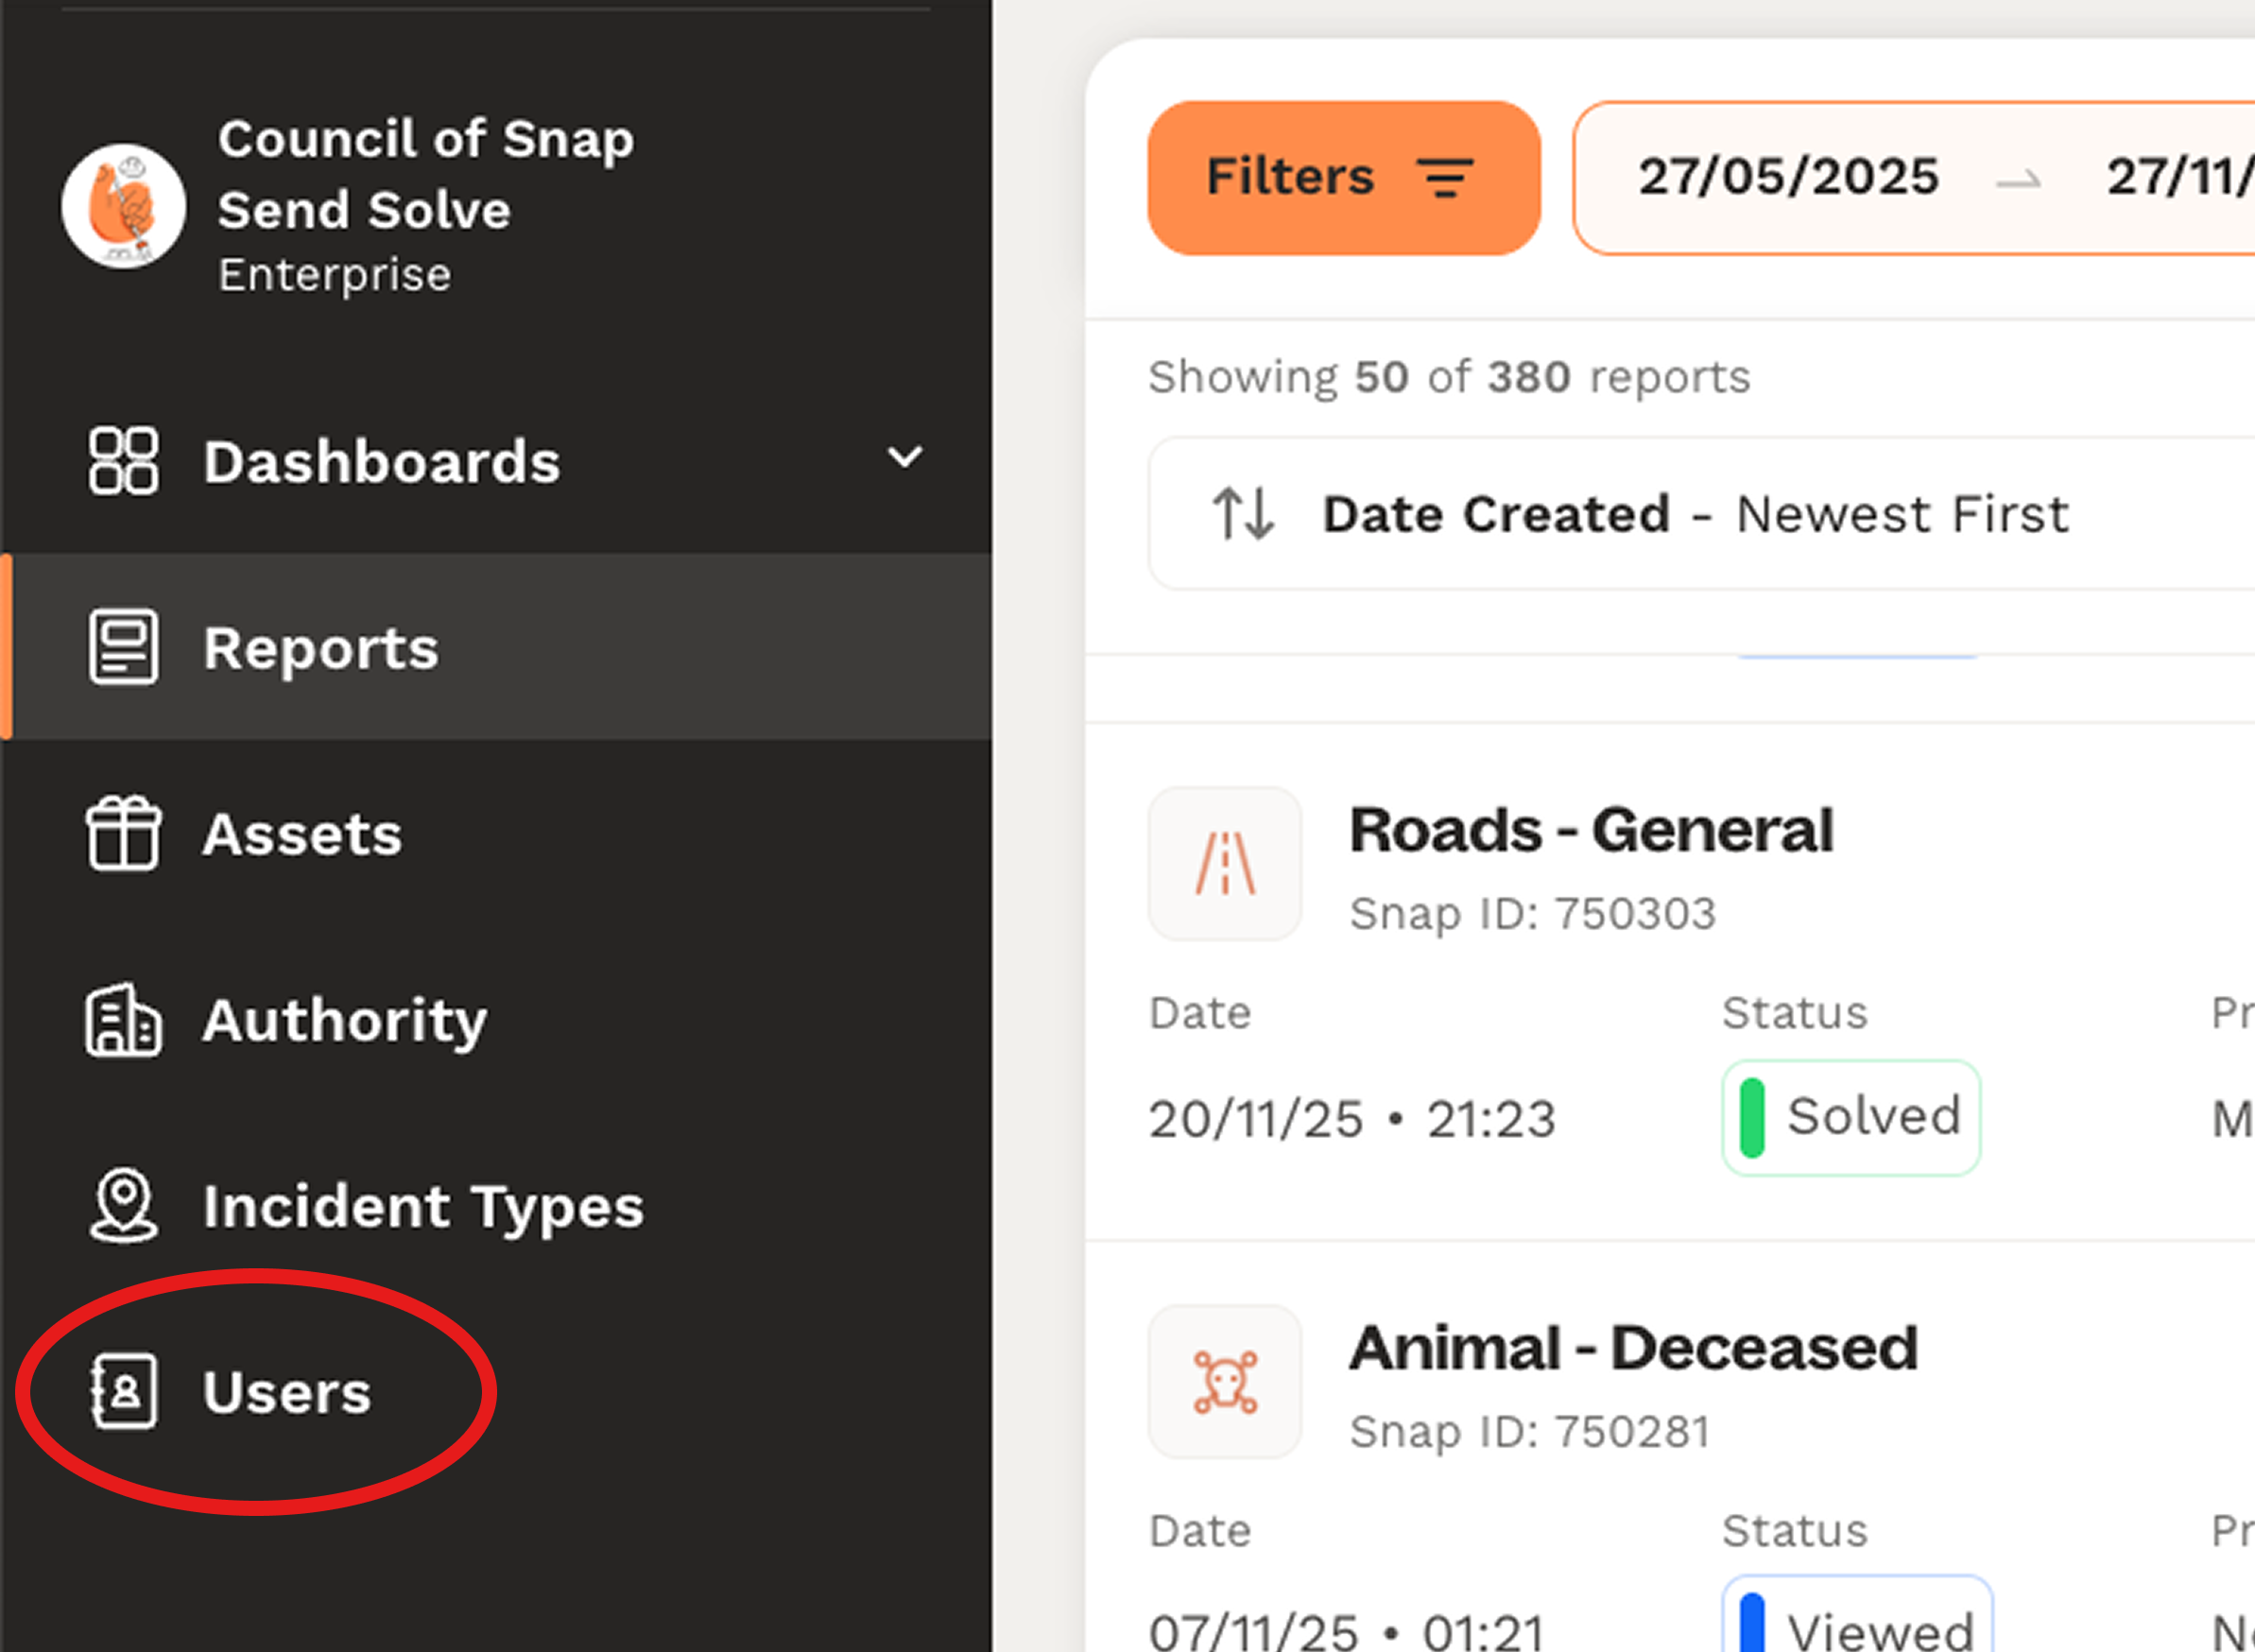
Task: Click the Reports sidebar icon
Action: (123, 647)
